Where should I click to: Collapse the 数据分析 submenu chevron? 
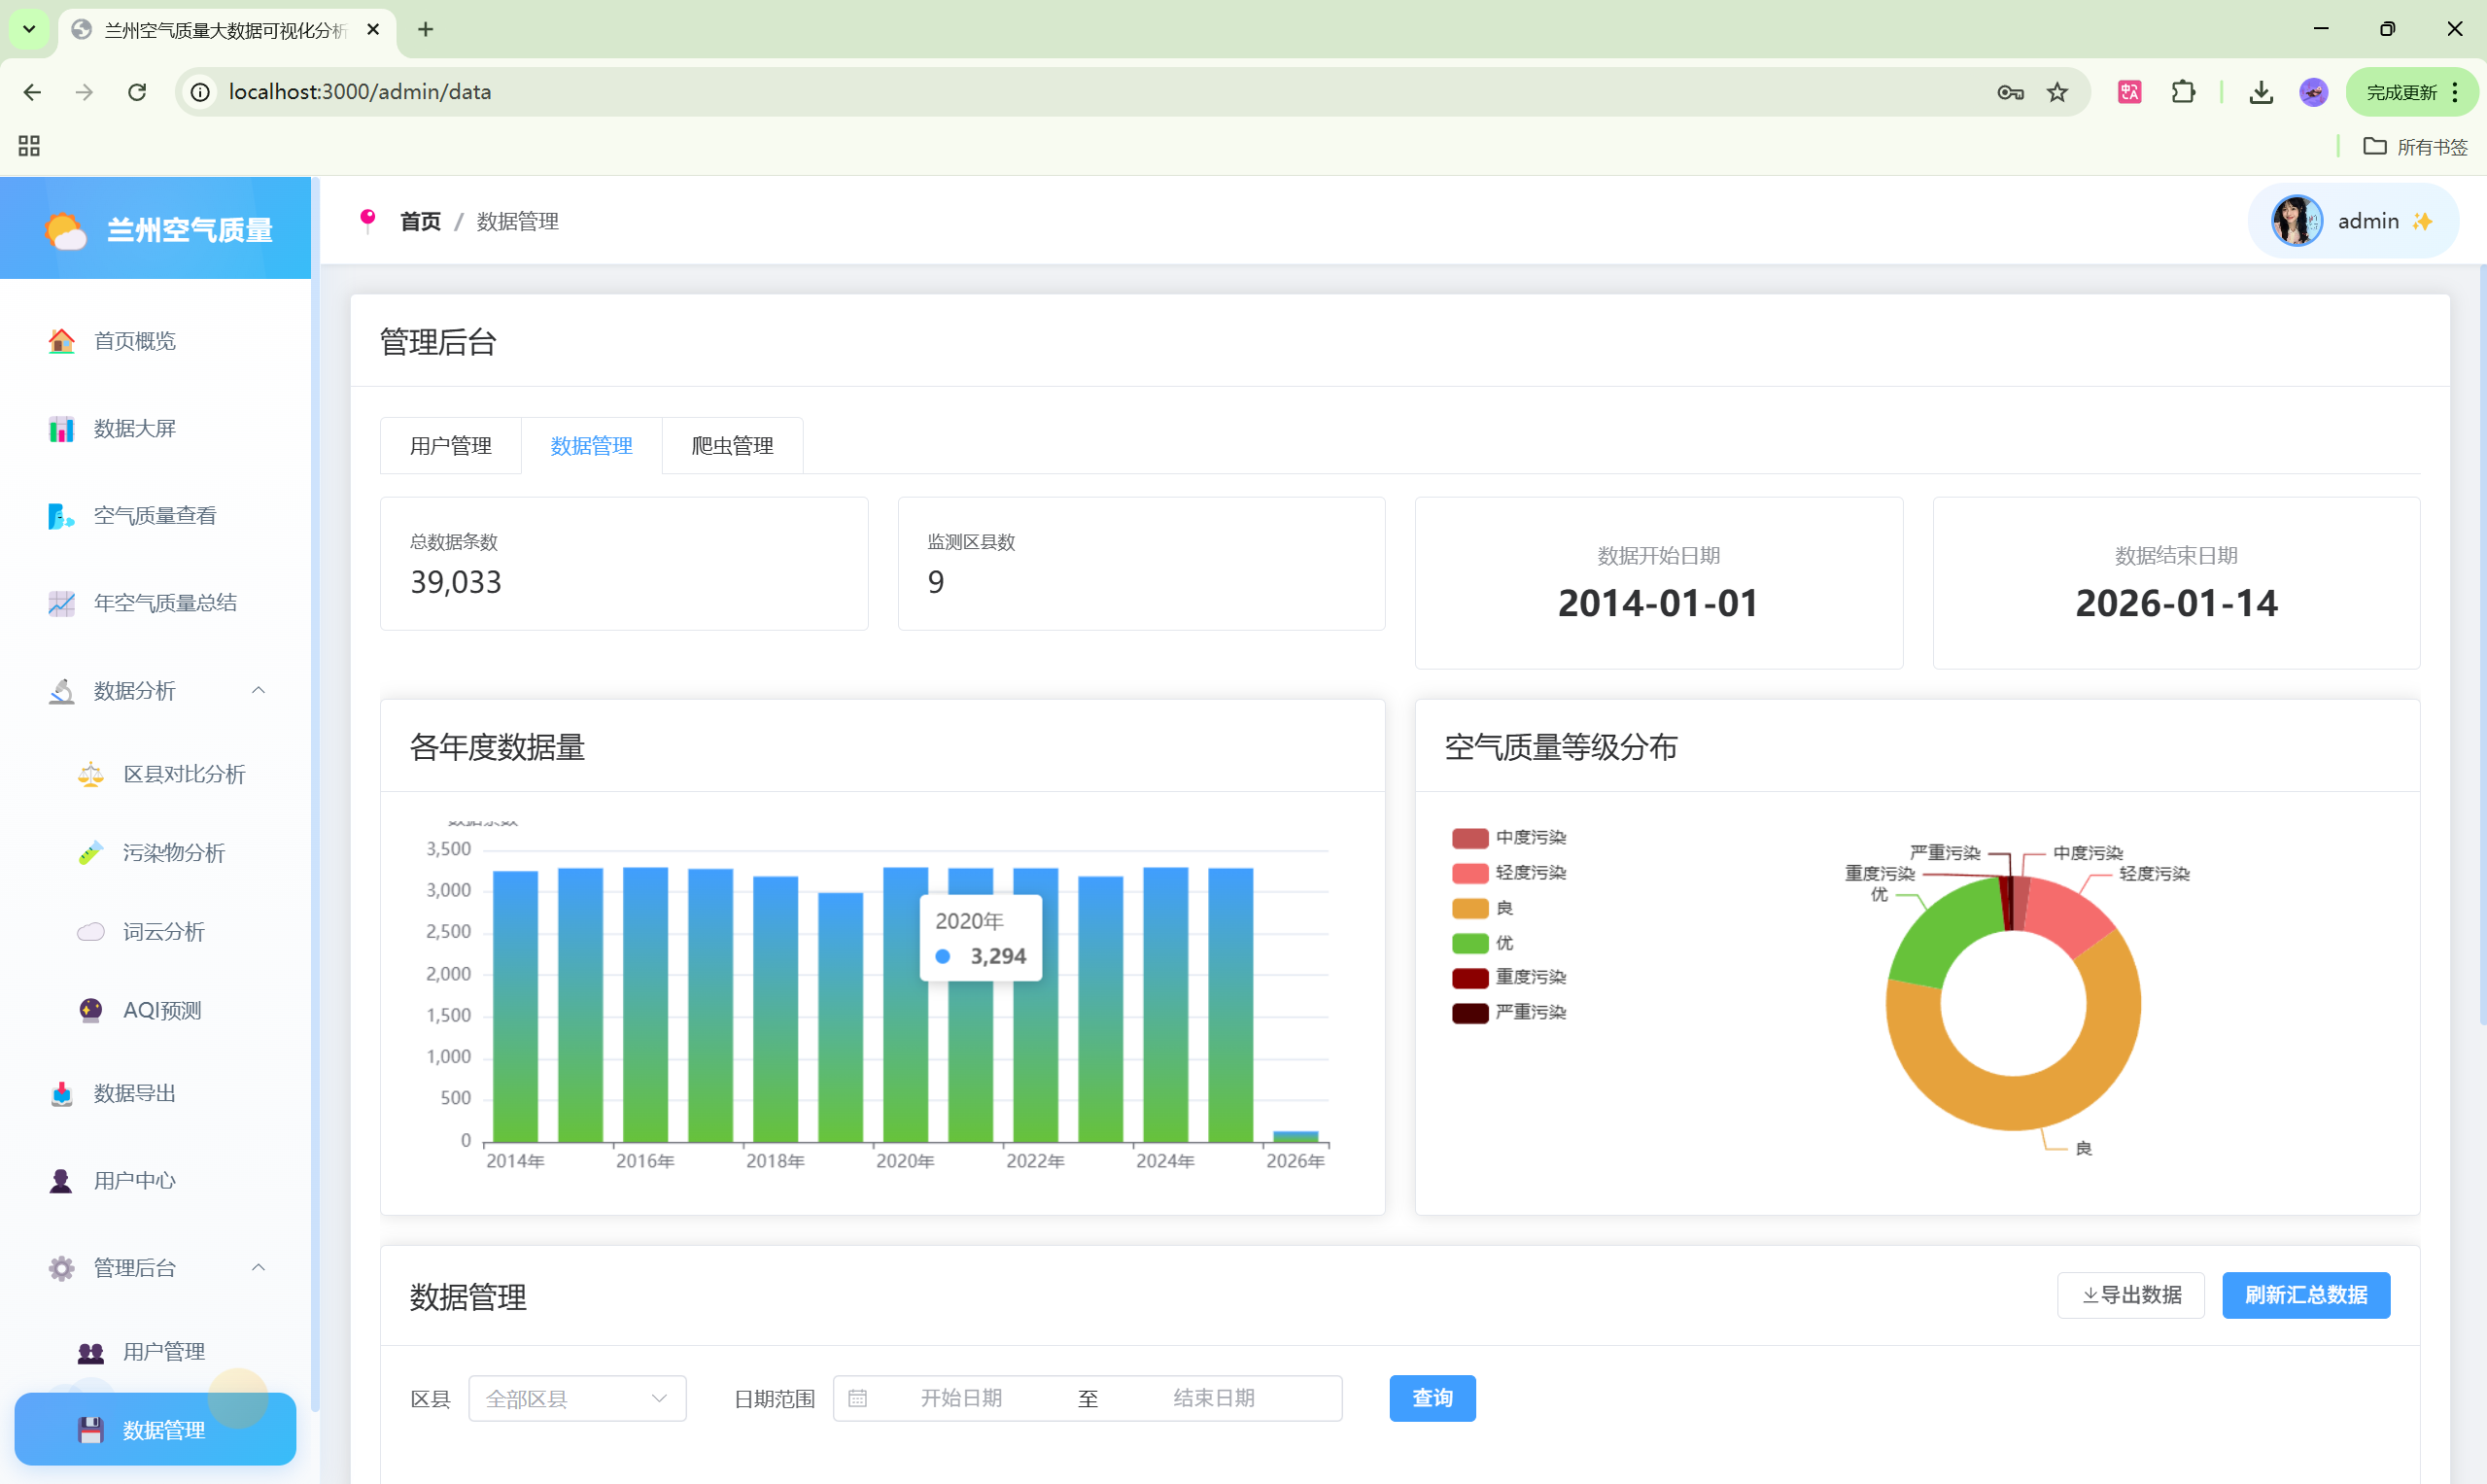(x=258, y=690)
